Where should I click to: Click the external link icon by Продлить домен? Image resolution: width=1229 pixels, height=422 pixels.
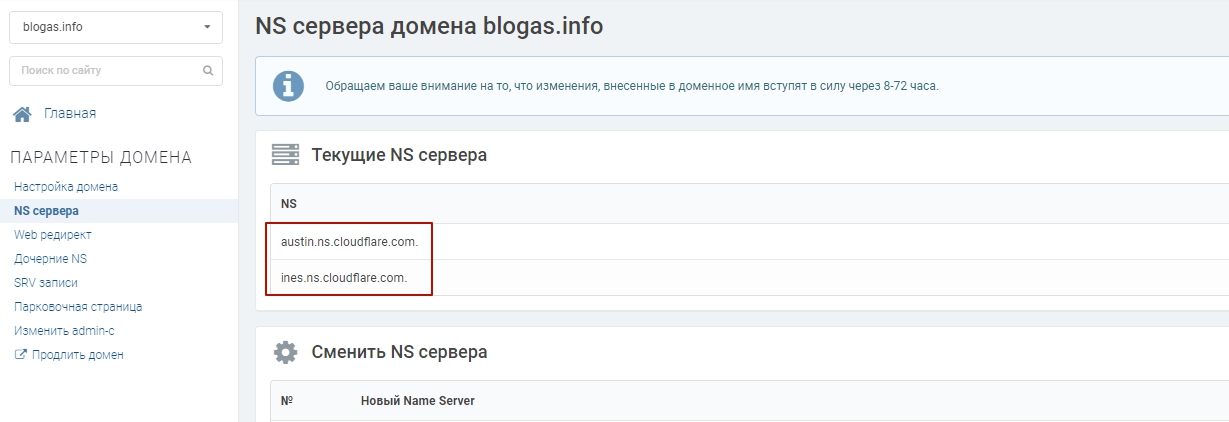click(20, 355)
